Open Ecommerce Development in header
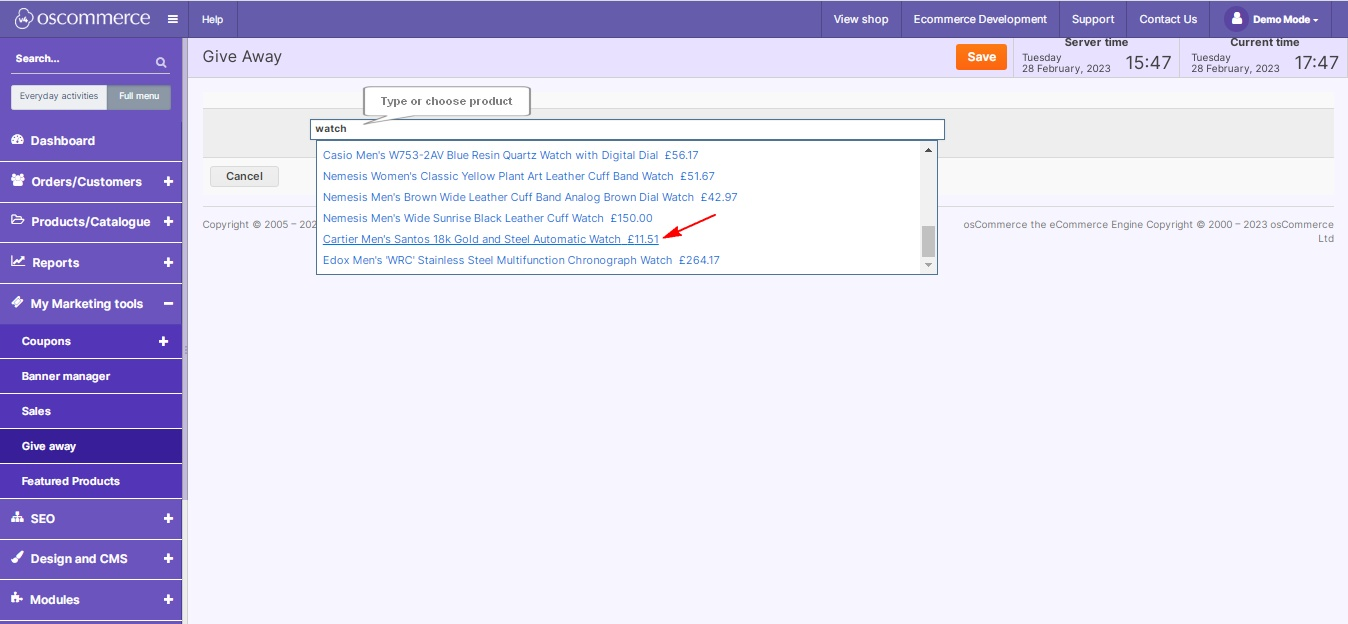Screen dimensions: 1348x624 [x=980, y=19]
